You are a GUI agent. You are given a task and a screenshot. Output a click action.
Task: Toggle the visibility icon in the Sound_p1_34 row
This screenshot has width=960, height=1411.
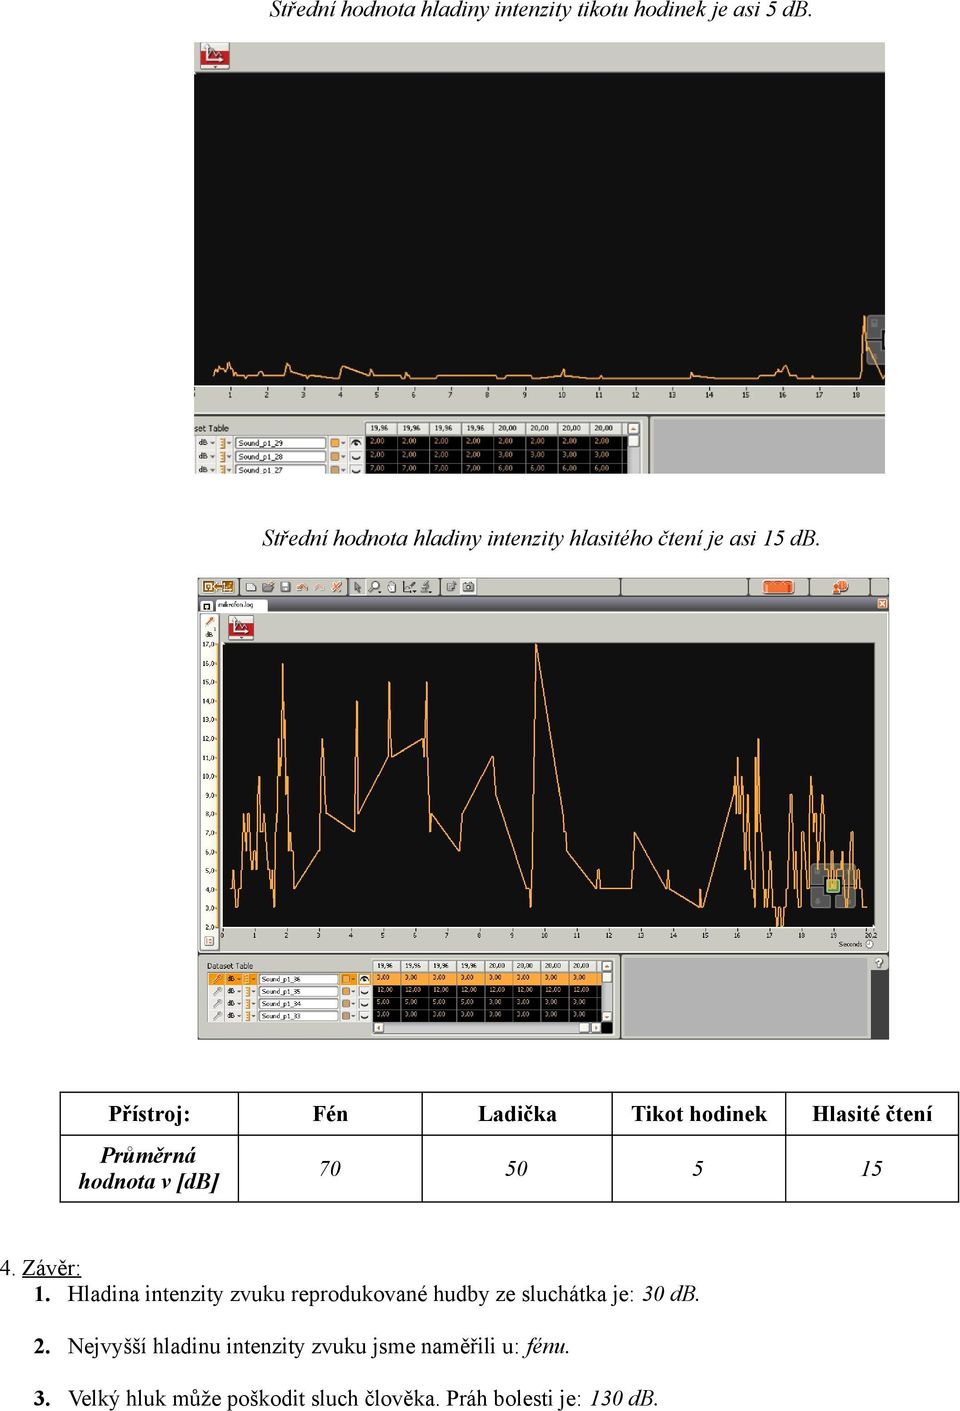click(x=365, y=1003)
